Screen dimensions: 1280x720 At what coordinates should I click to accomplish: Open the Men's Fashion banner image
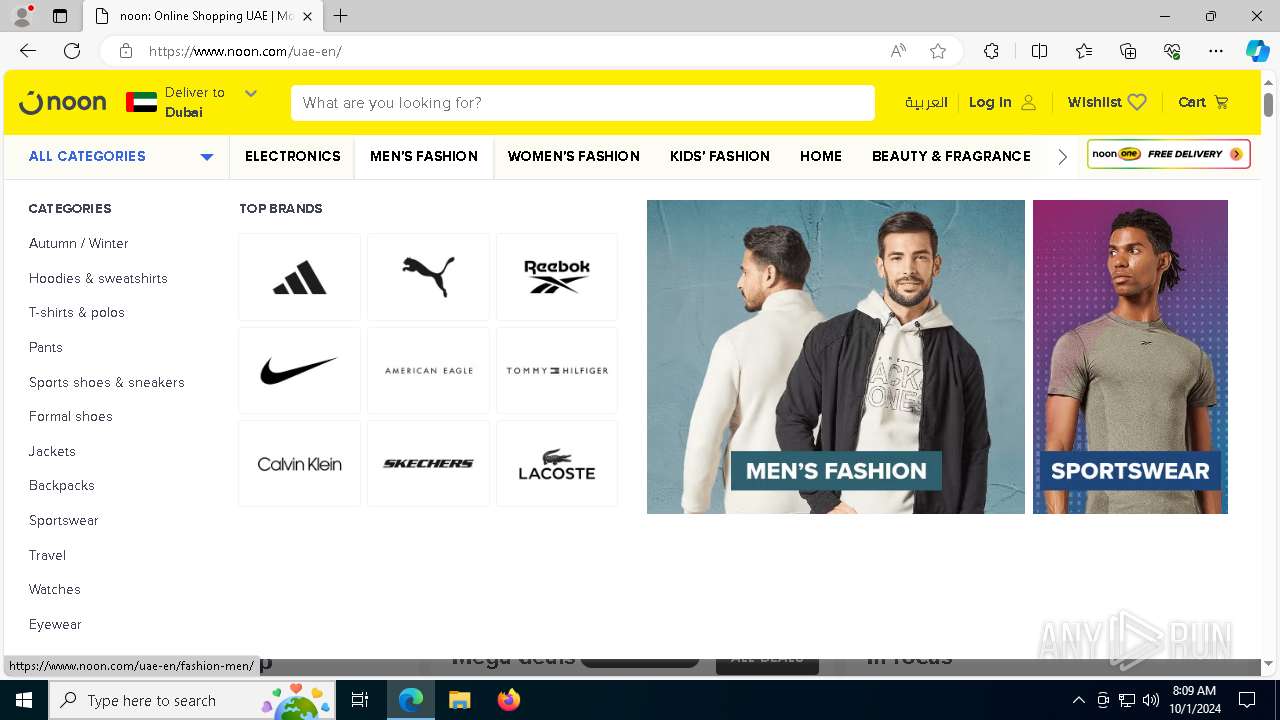pos(836,357)
